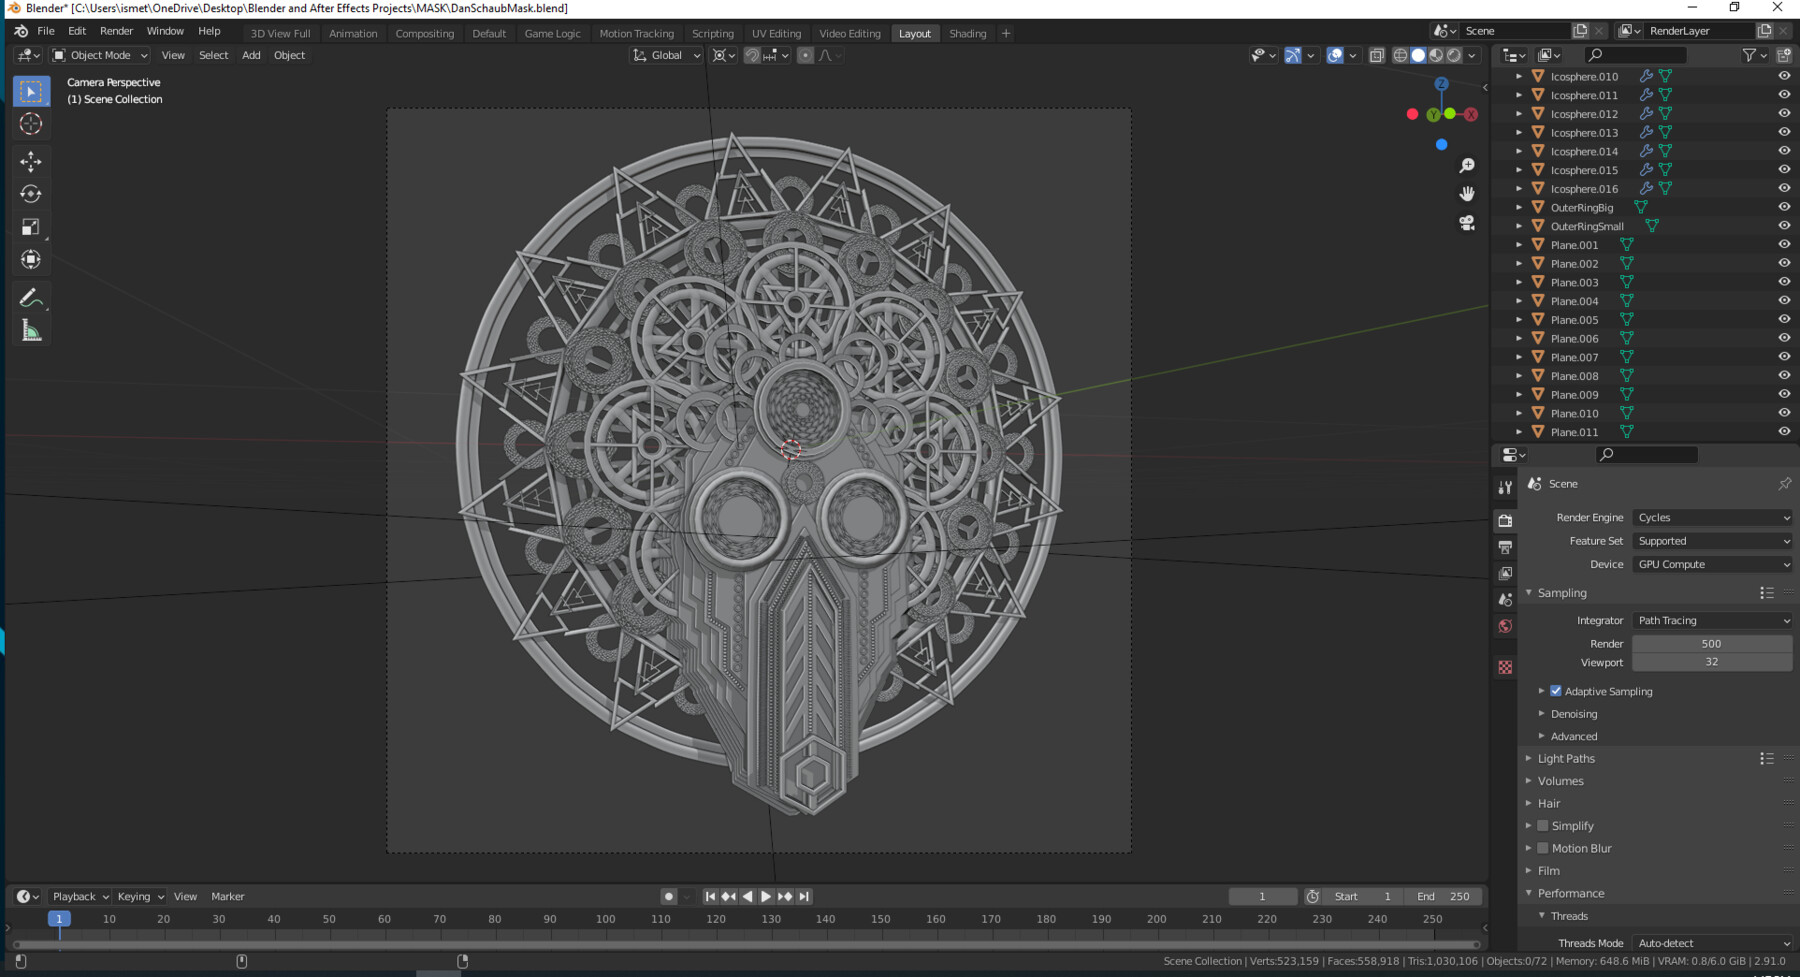Image resolution: width=1800 pixels, height=977 pixels.
Task: Select the Rotate tool in the left toolbar
Action: [x=31, y=194]
